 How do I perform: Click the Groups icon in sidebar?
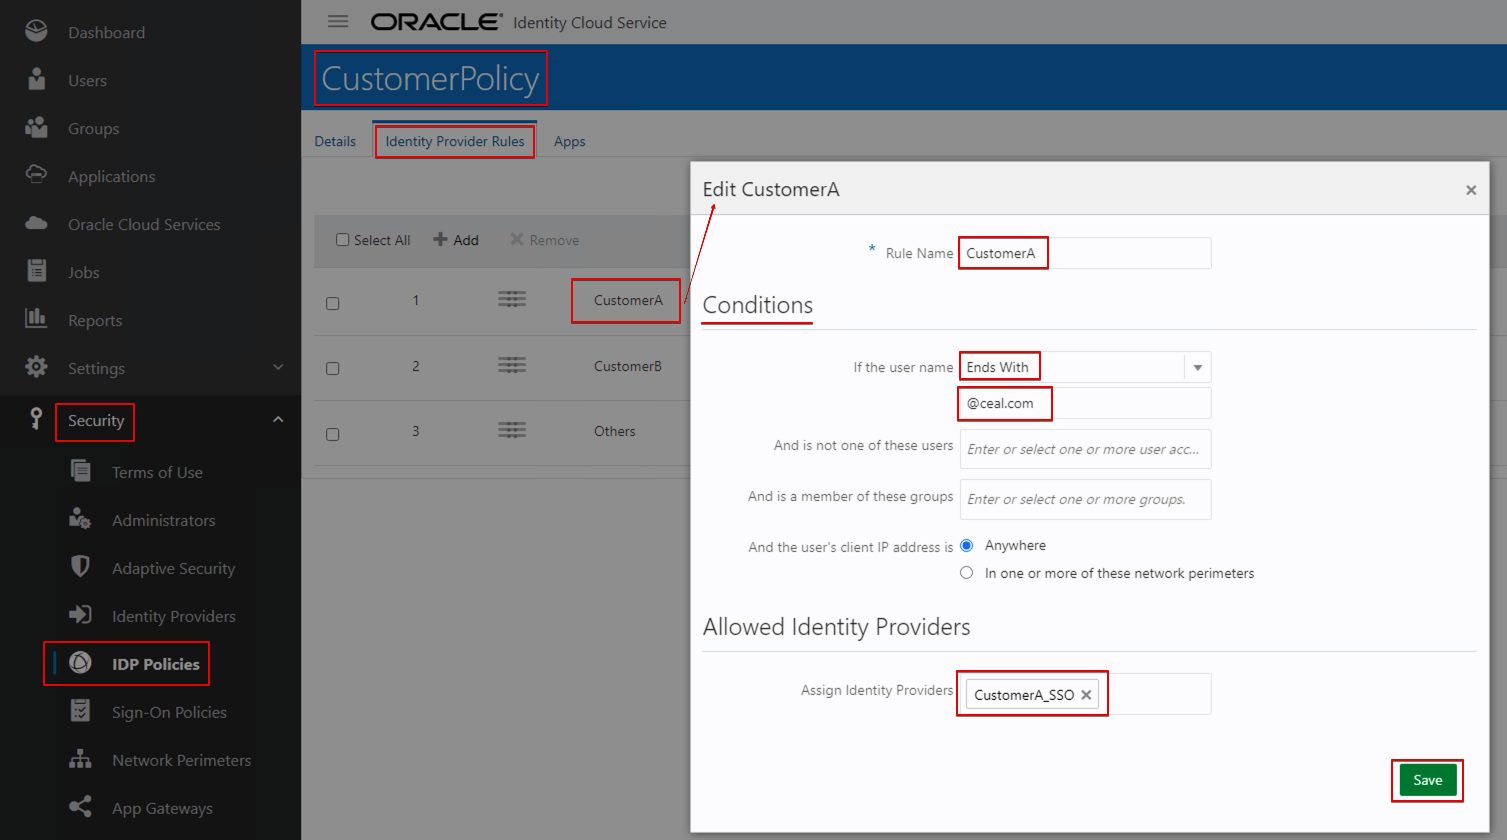pos(36,128)
